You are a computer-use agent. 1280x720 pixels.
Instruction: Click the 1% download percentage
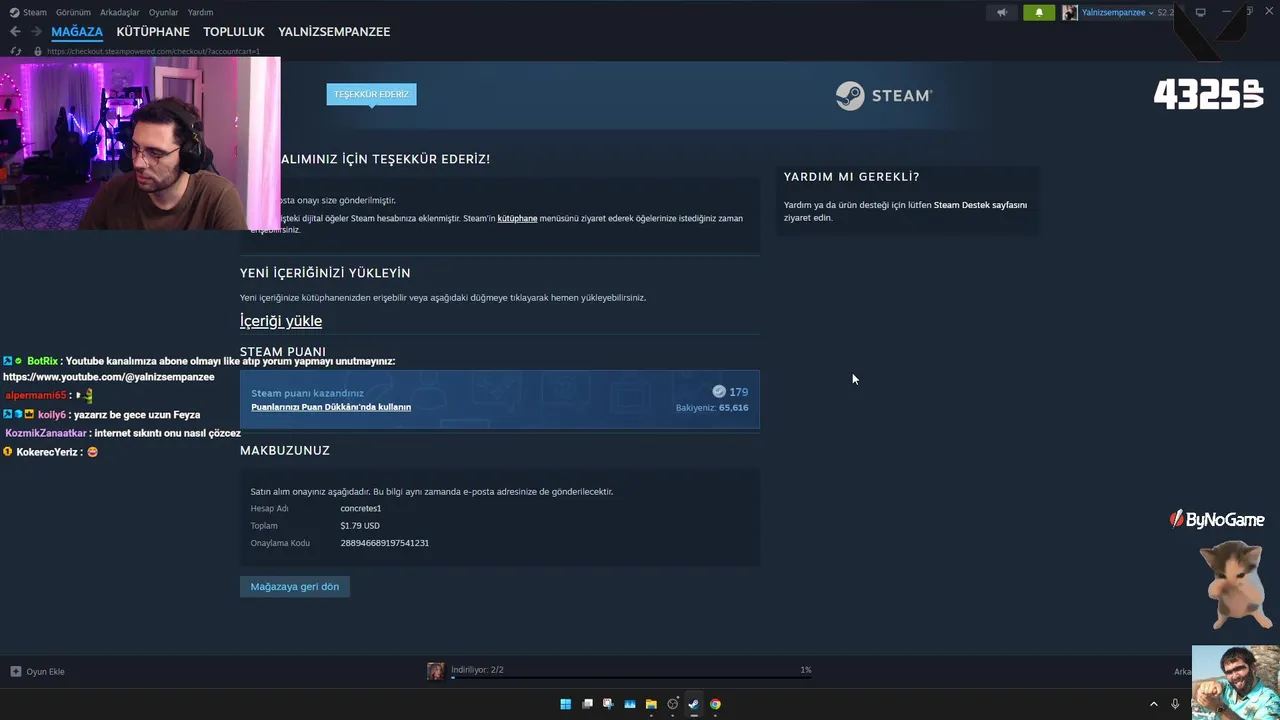pyautogui.click(x=806, y=670)
